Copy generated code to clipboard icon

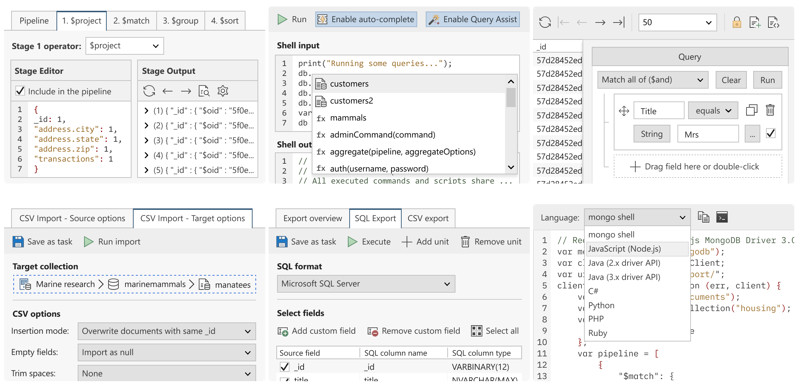pyautogui.click(x=704, y=217)
